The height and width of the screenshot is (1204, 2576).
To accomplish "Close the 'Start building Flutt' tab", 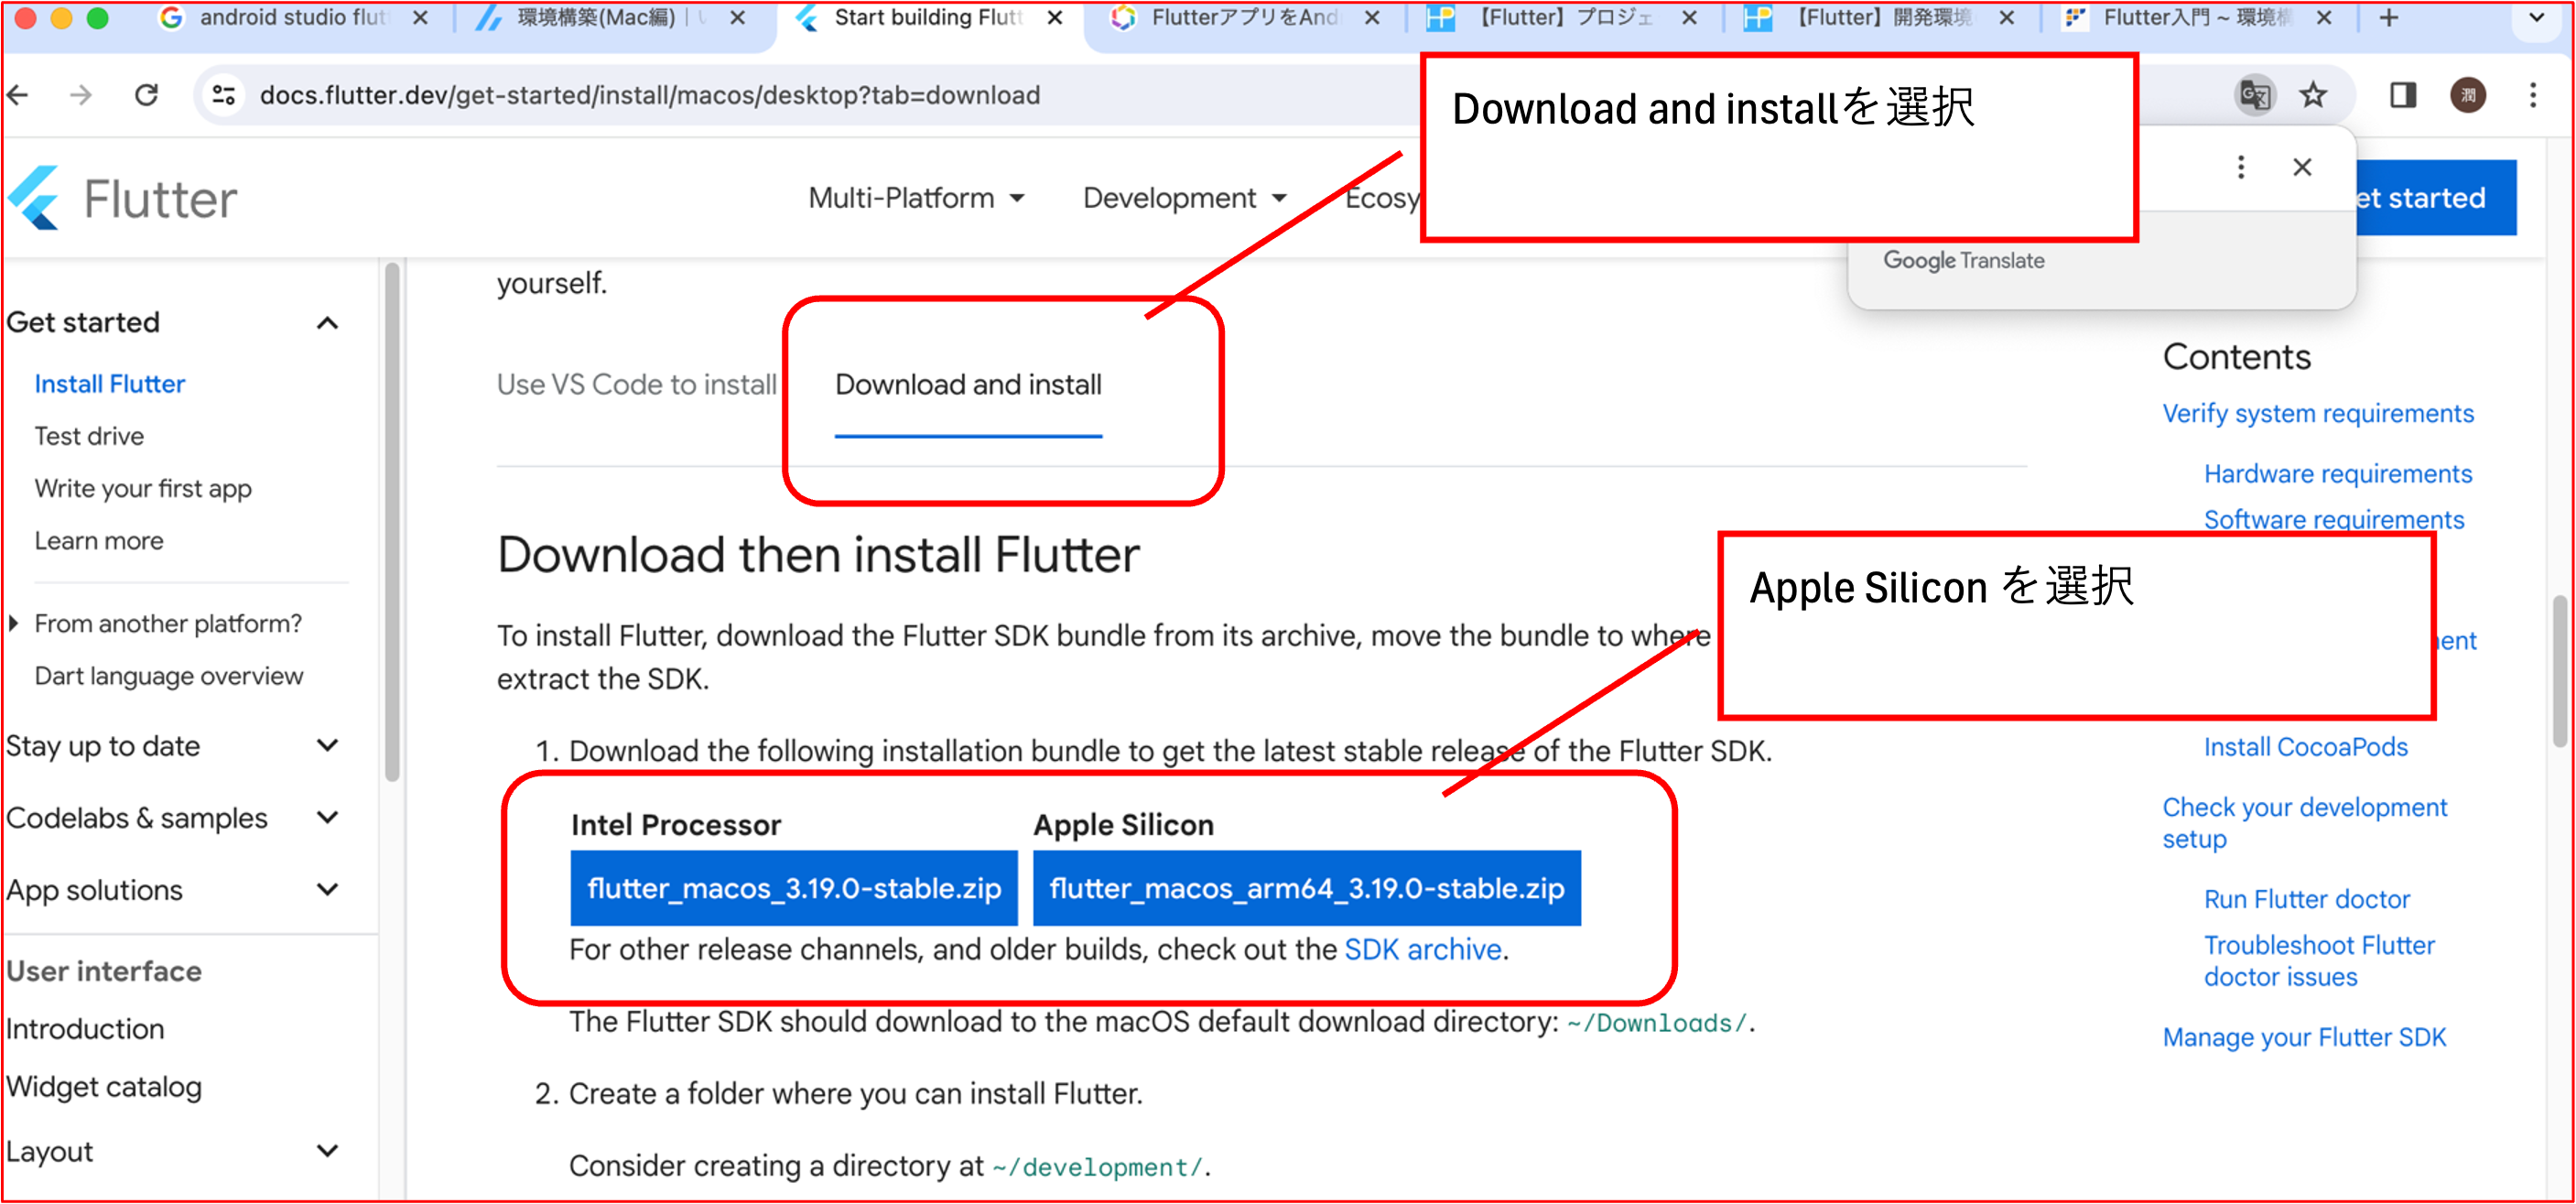I will 1054,18.
